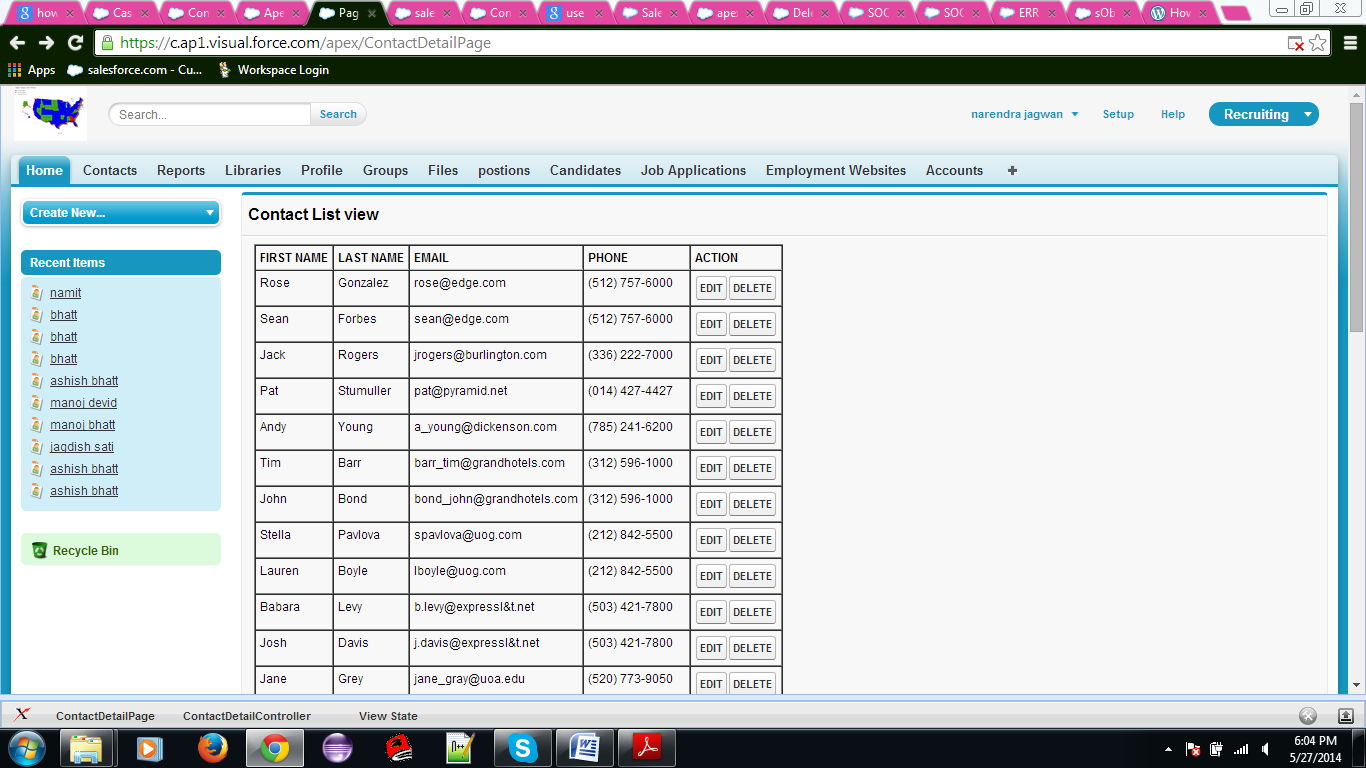Launch Windows Media Player from taskbar

pos(149,748)
